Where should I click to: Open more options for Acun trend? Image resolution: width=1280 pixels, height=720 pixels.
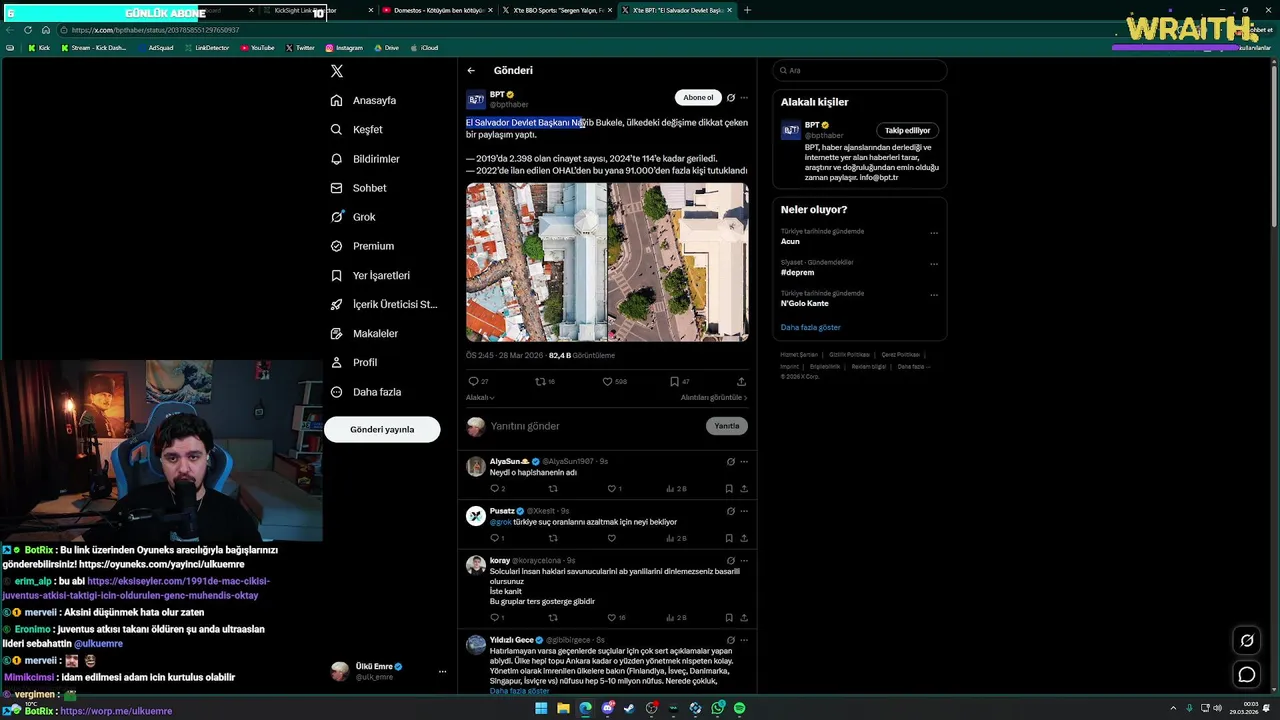point(934,233)
